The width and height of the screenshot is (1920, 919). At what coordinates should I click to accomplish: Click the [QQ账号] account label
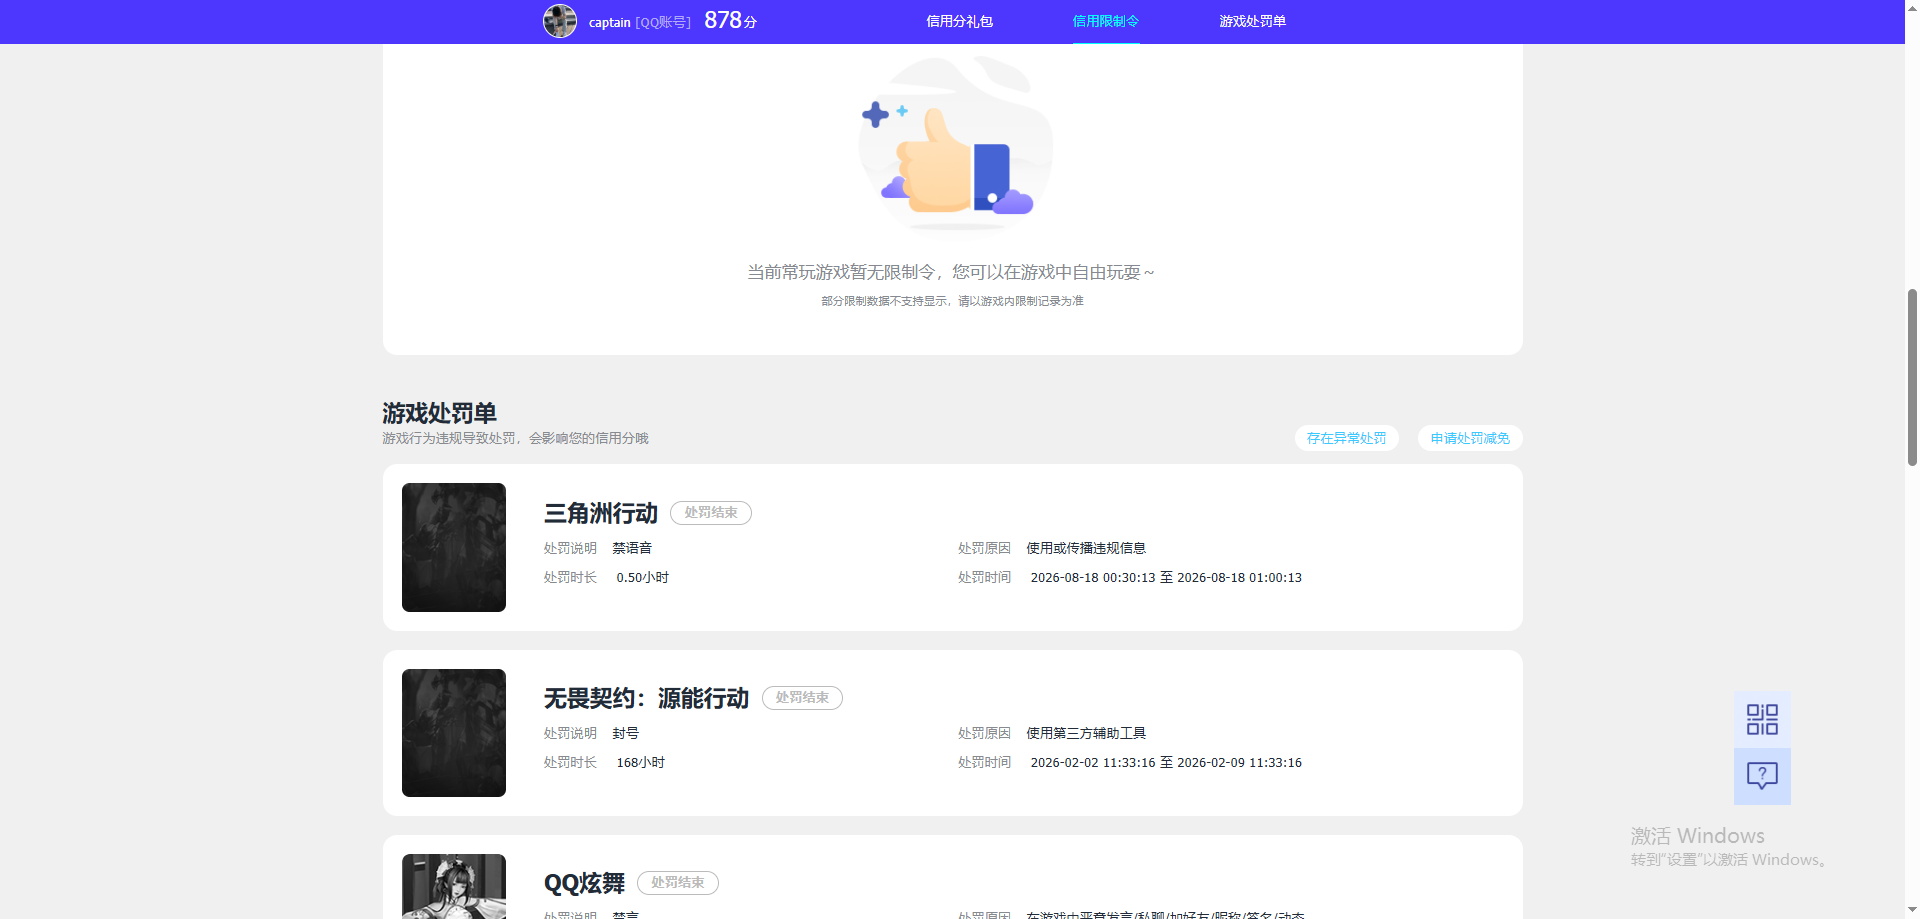663,22
